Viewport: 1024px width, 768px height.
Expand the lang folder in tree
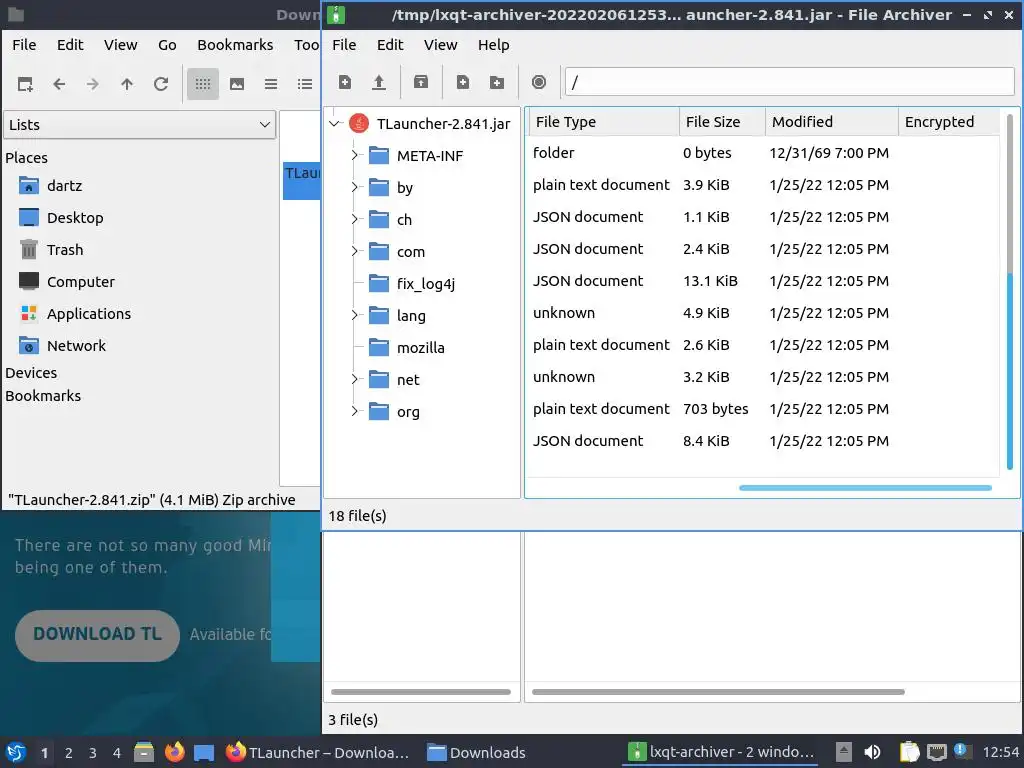pyautogui.click(x=355, y=315)
